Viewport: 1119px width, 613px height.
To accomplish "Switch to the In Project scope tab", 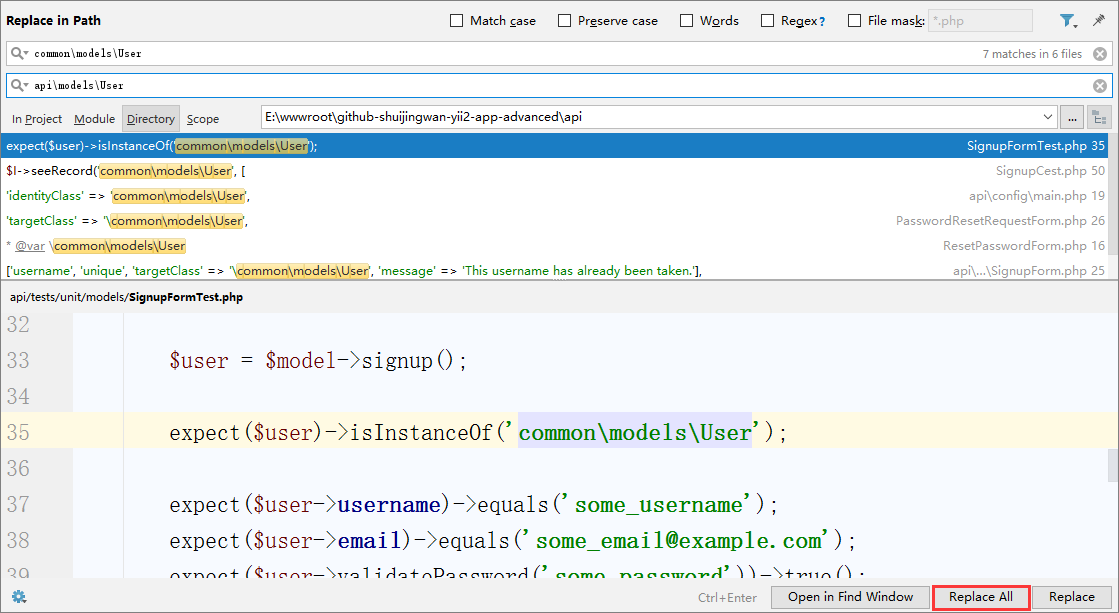I will click(37, 119).
